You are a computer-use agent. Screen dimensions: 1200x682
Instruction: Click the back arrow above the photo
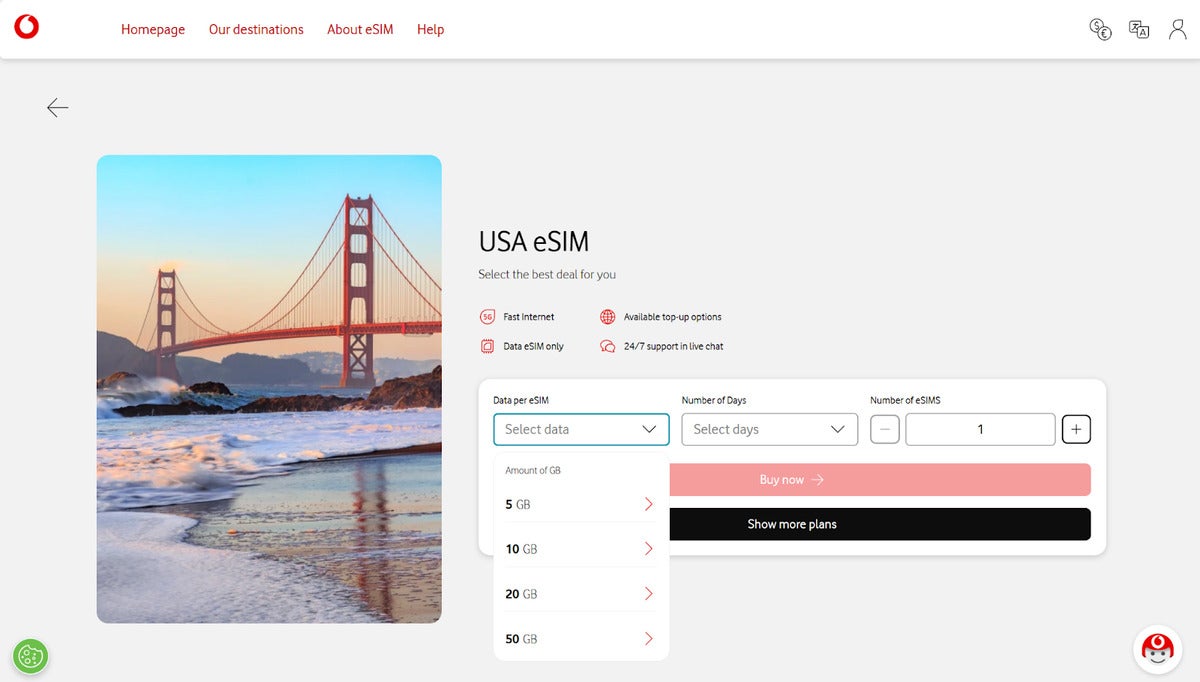(x=57, y=107)
